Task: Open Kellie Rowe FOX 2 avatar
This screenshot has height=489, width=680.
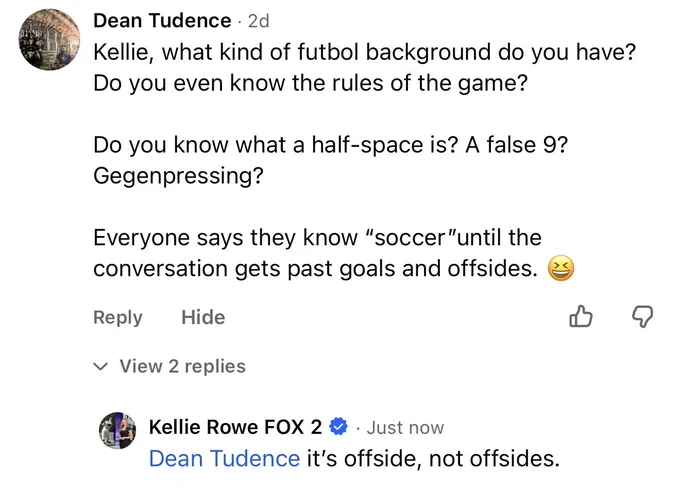Action: 117,430
